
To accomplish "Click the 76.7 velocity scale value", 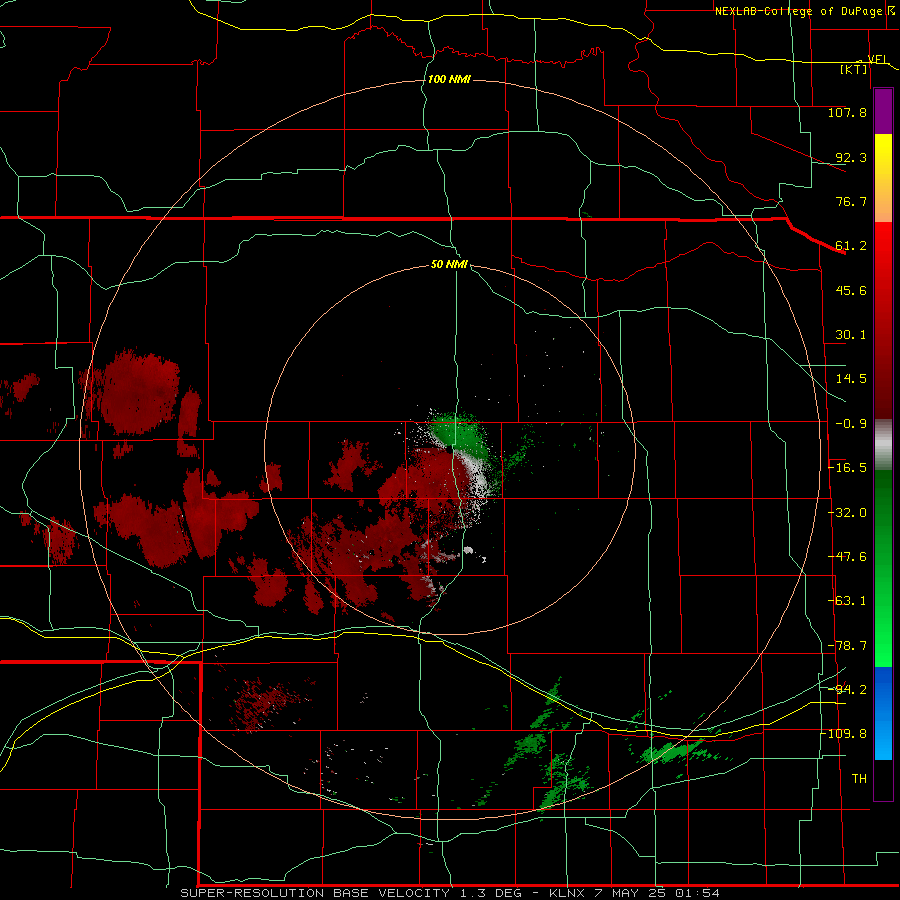I will (851, 201).
